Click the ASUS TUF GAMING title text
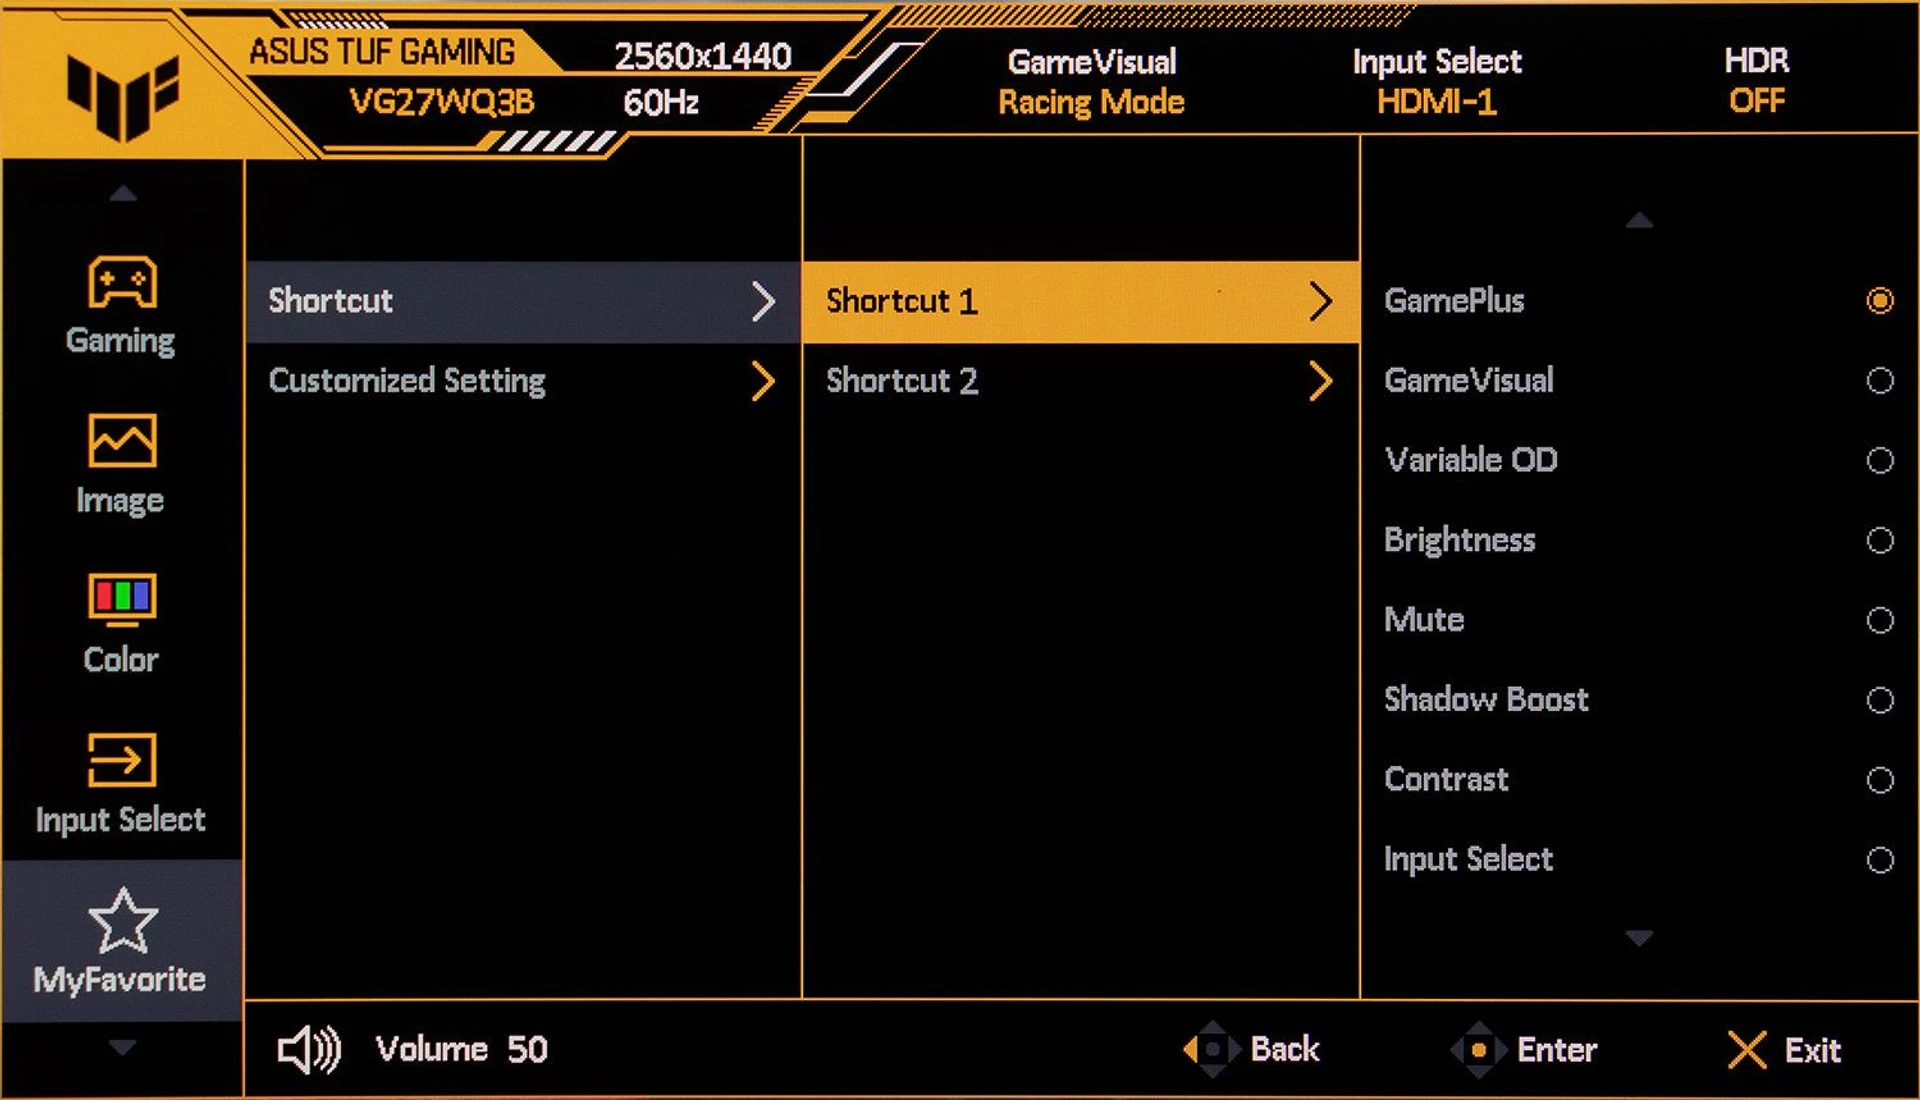The image size is (1920, 1100). click(x=382, y=52)
